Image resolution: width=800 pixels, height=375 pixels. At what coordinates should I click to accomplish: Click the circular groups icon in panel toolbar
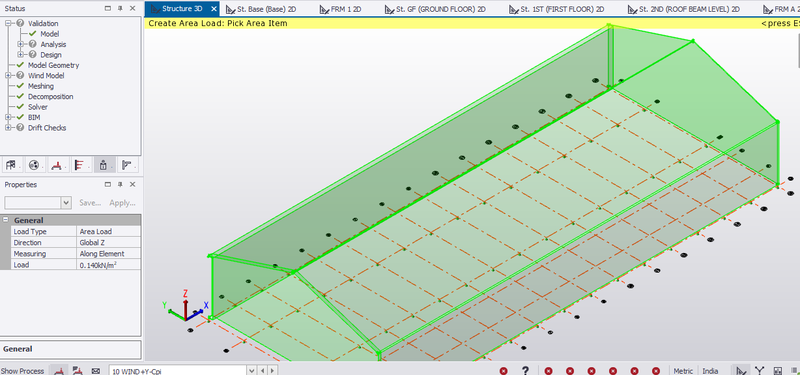[34, 165]
